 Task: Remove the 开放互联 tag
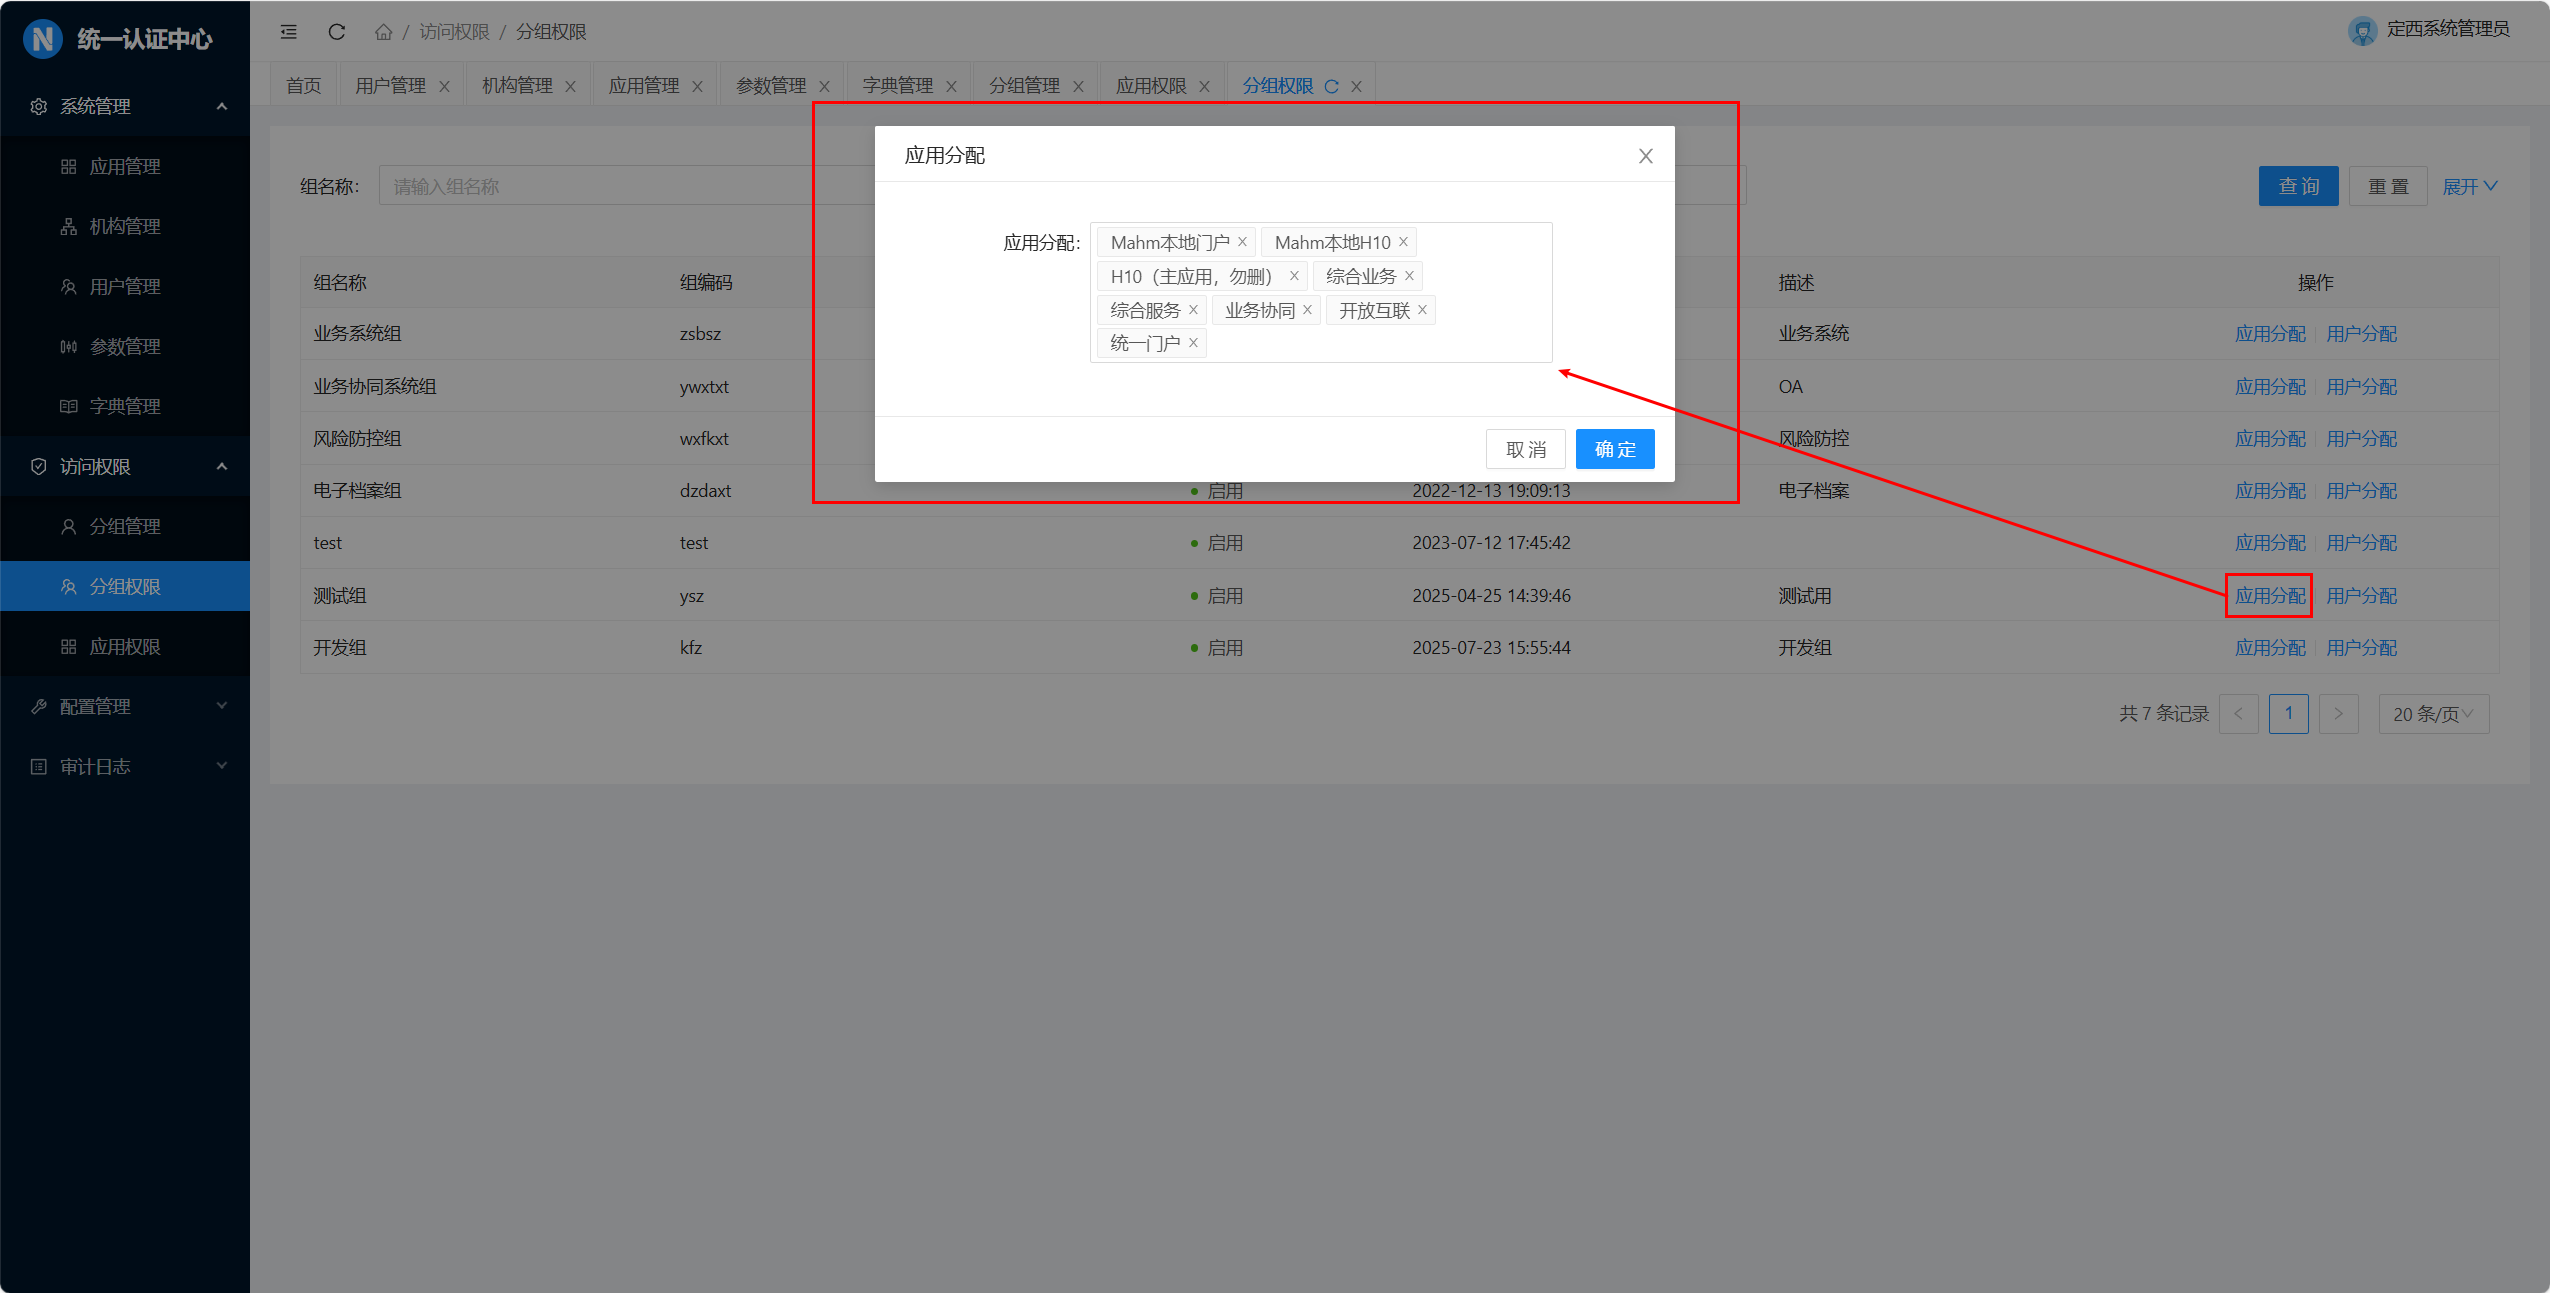[x=1422, y=310]
